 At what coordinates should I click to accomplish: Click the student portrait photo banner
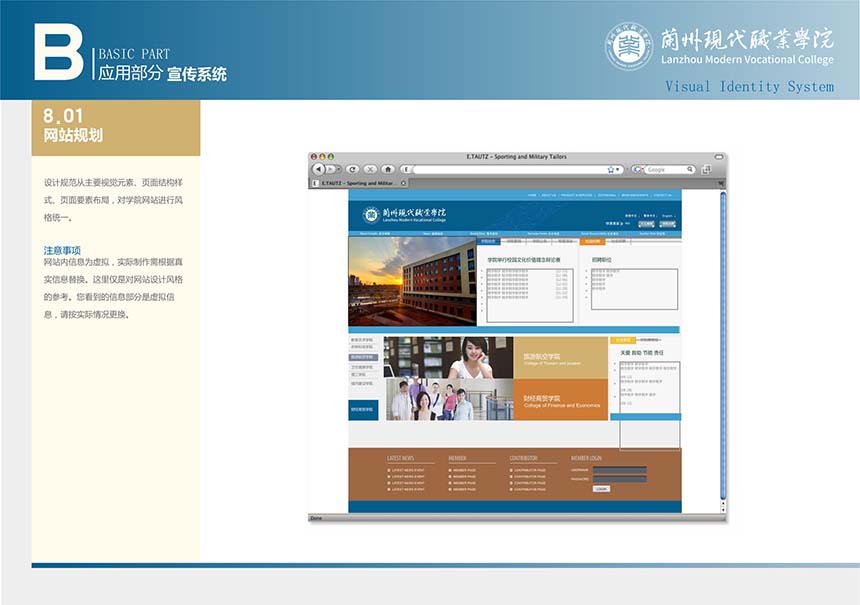[x=448, y=378]
